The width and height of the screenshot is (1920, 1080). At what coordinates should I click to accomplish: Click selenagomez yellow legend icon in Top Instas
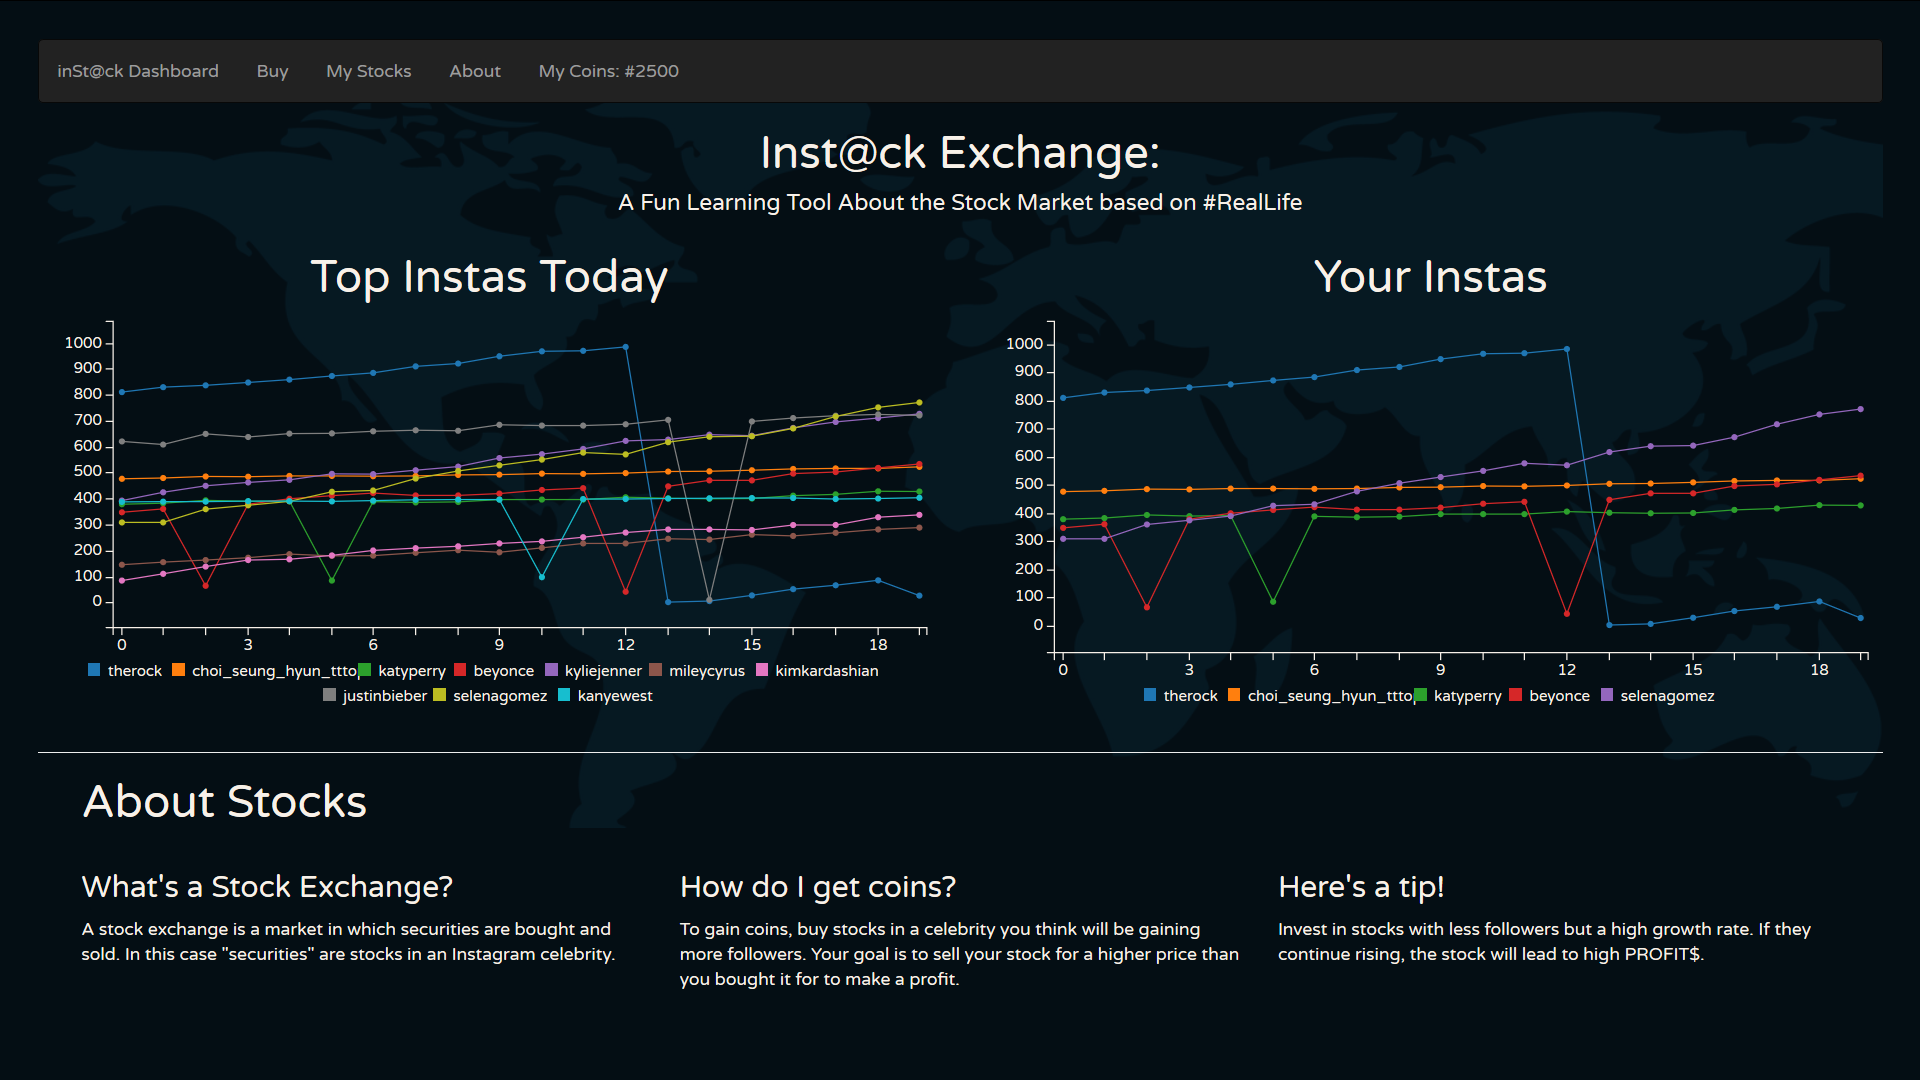pyautogui.click(x=439, y=695)
